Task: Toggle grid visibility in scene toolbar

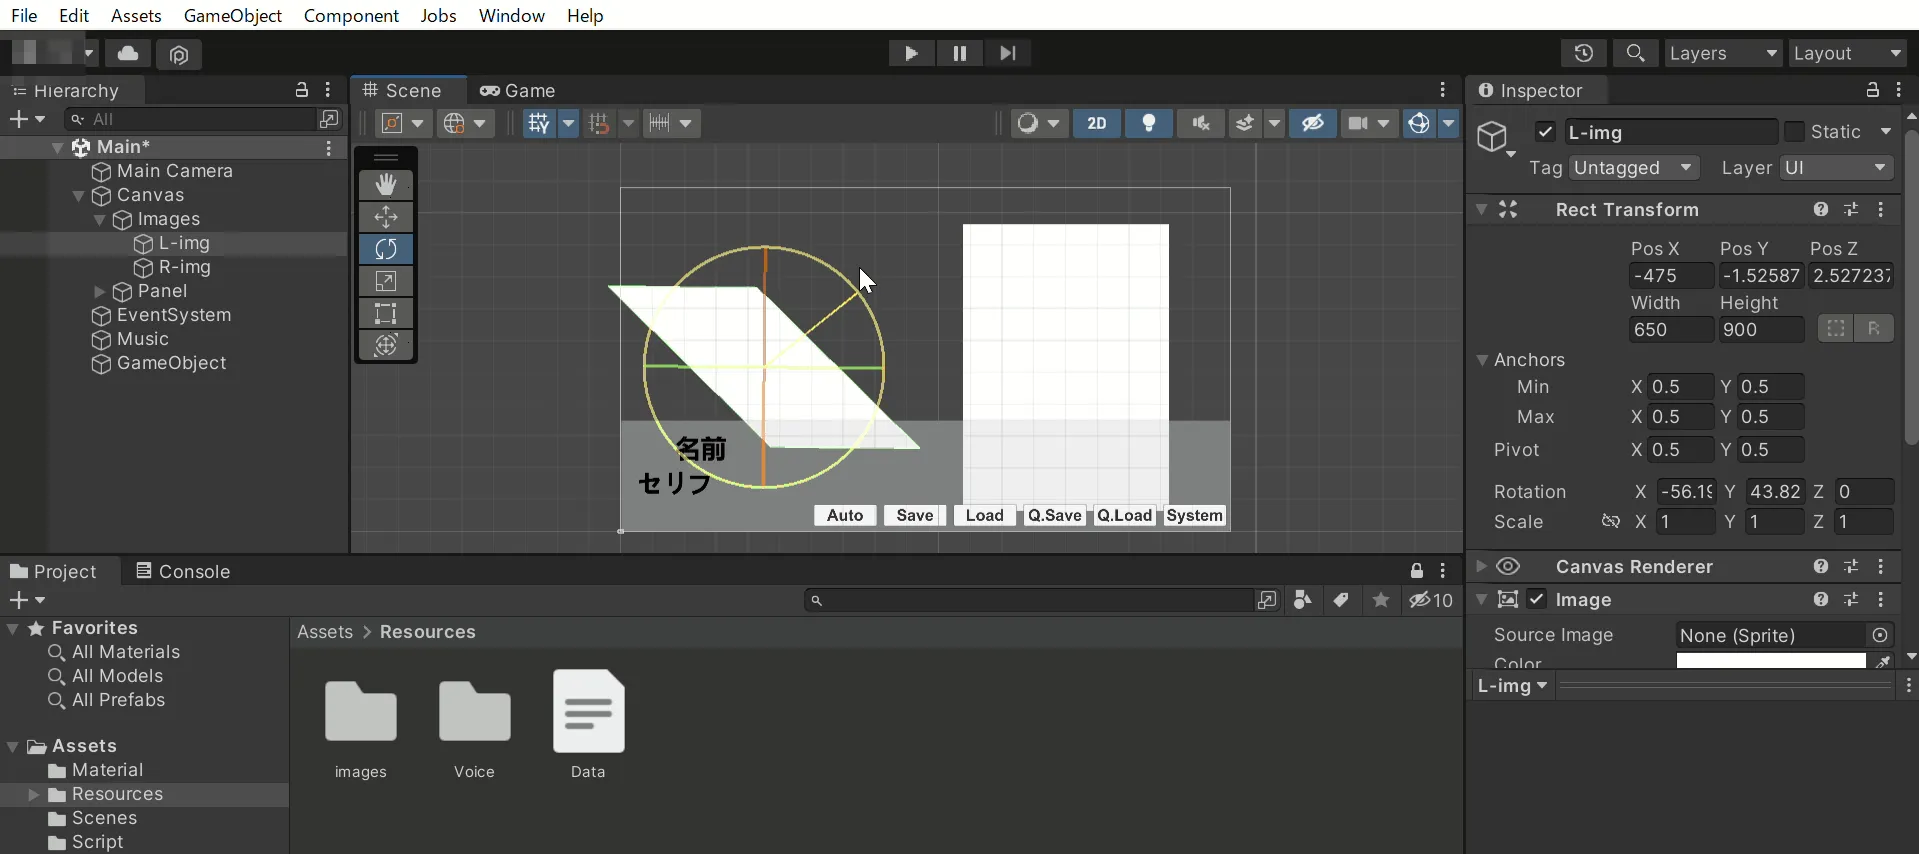Action: (539, 123)
